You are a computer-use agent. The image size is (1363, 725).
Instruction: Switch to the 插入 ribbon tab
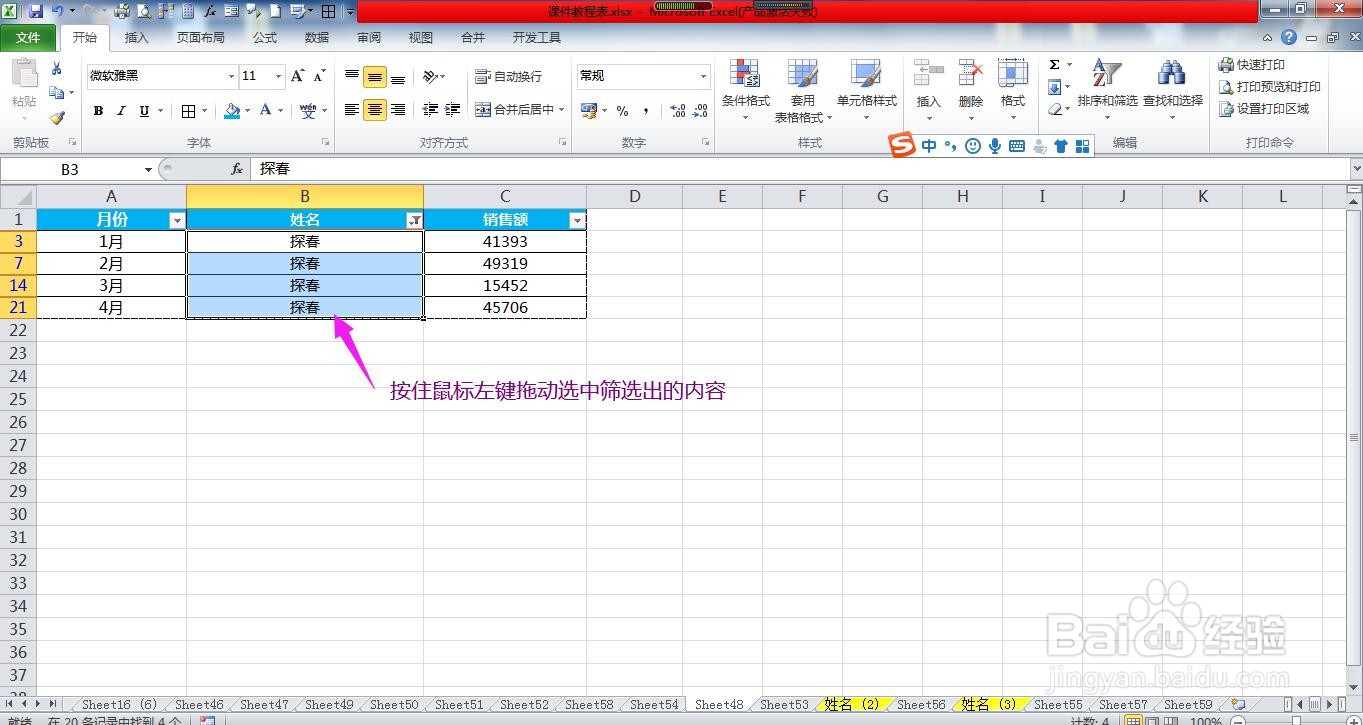pyautogui.click(x=136, y=38)
